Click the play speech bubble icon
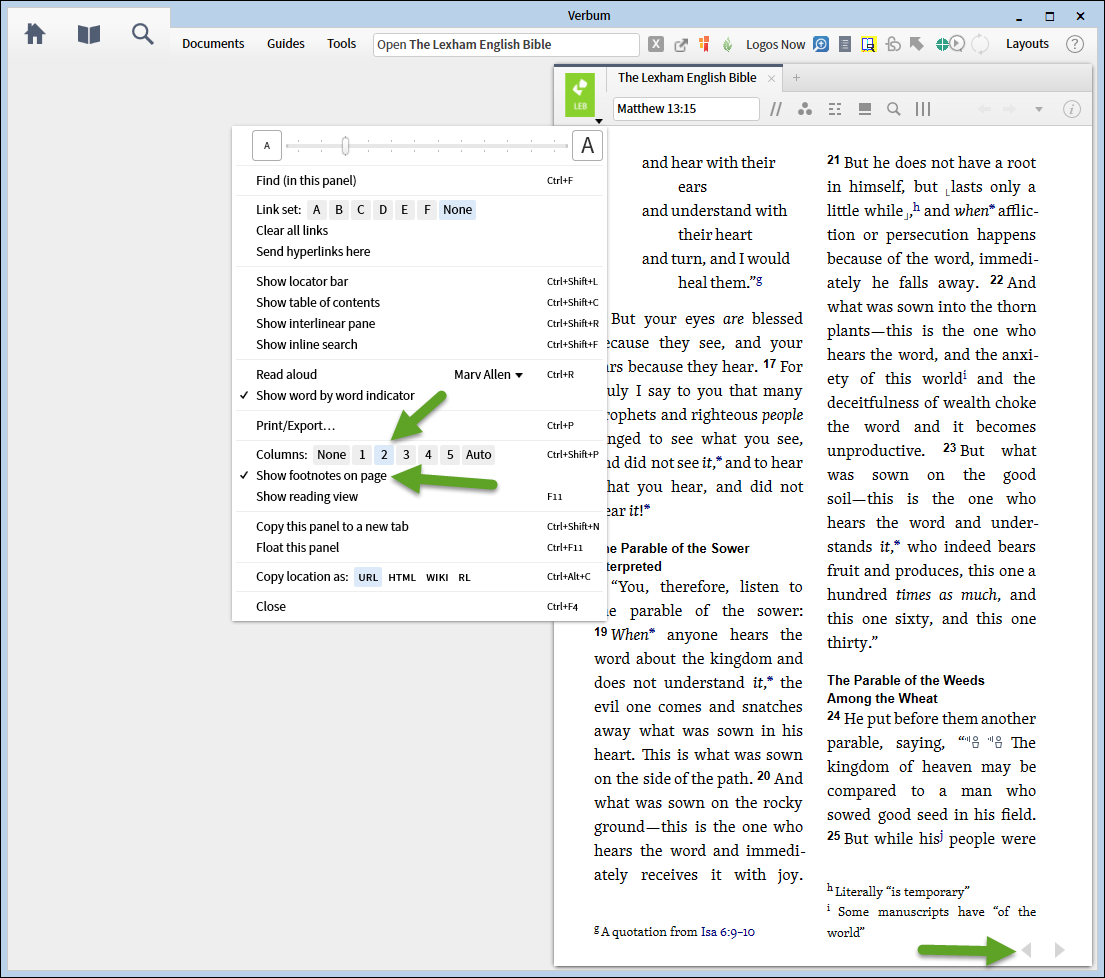The width and height of the screenshot is (1105, 978). click(957, 44)
